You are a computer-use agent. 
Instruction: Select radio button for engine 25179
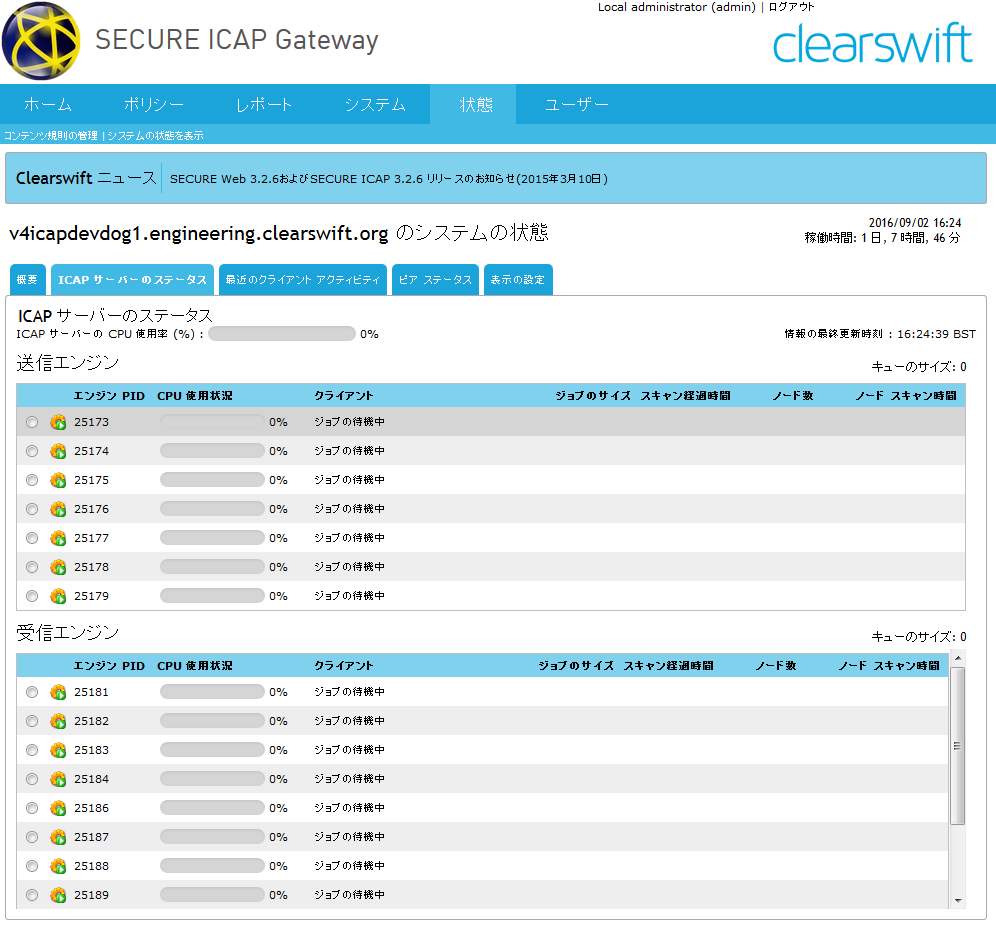click(32, 596)
